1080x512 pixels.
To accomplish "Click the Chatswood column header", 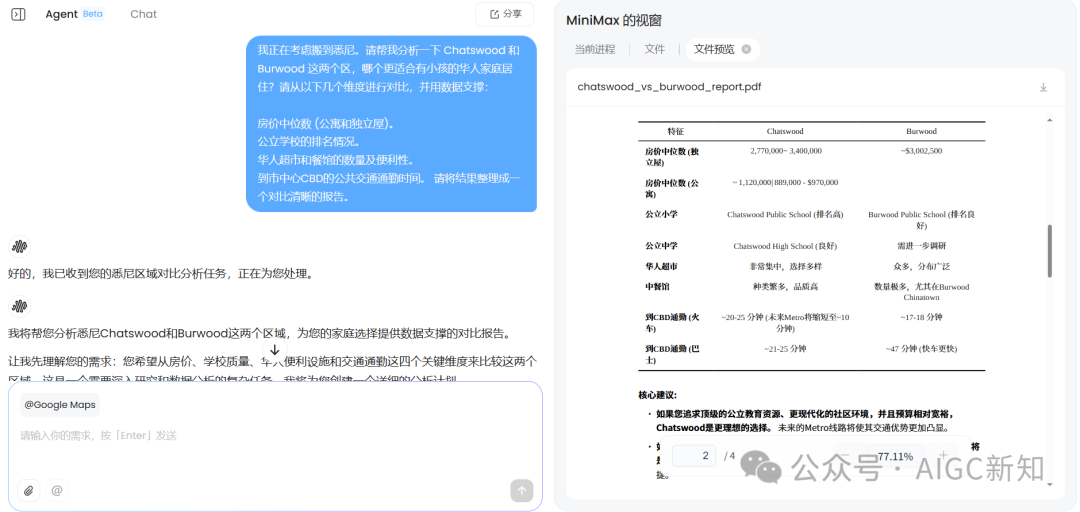I will click(785, 131).
